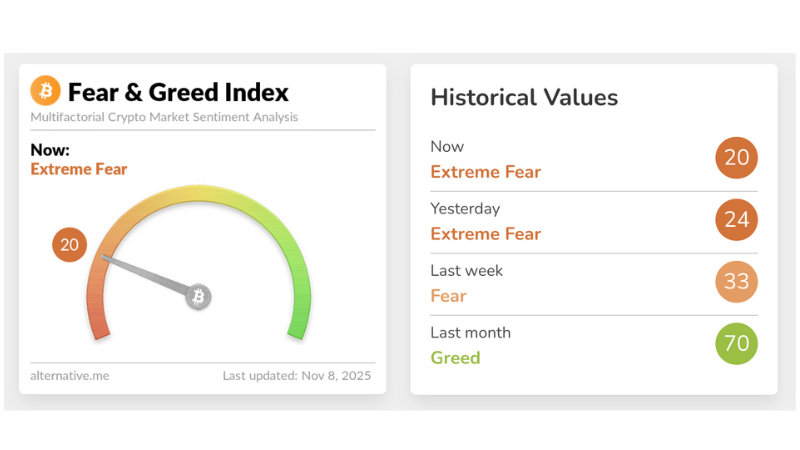Click the Now value 20 circle
The height and width of the screenshot is (450, 800).
click(737, 158)
